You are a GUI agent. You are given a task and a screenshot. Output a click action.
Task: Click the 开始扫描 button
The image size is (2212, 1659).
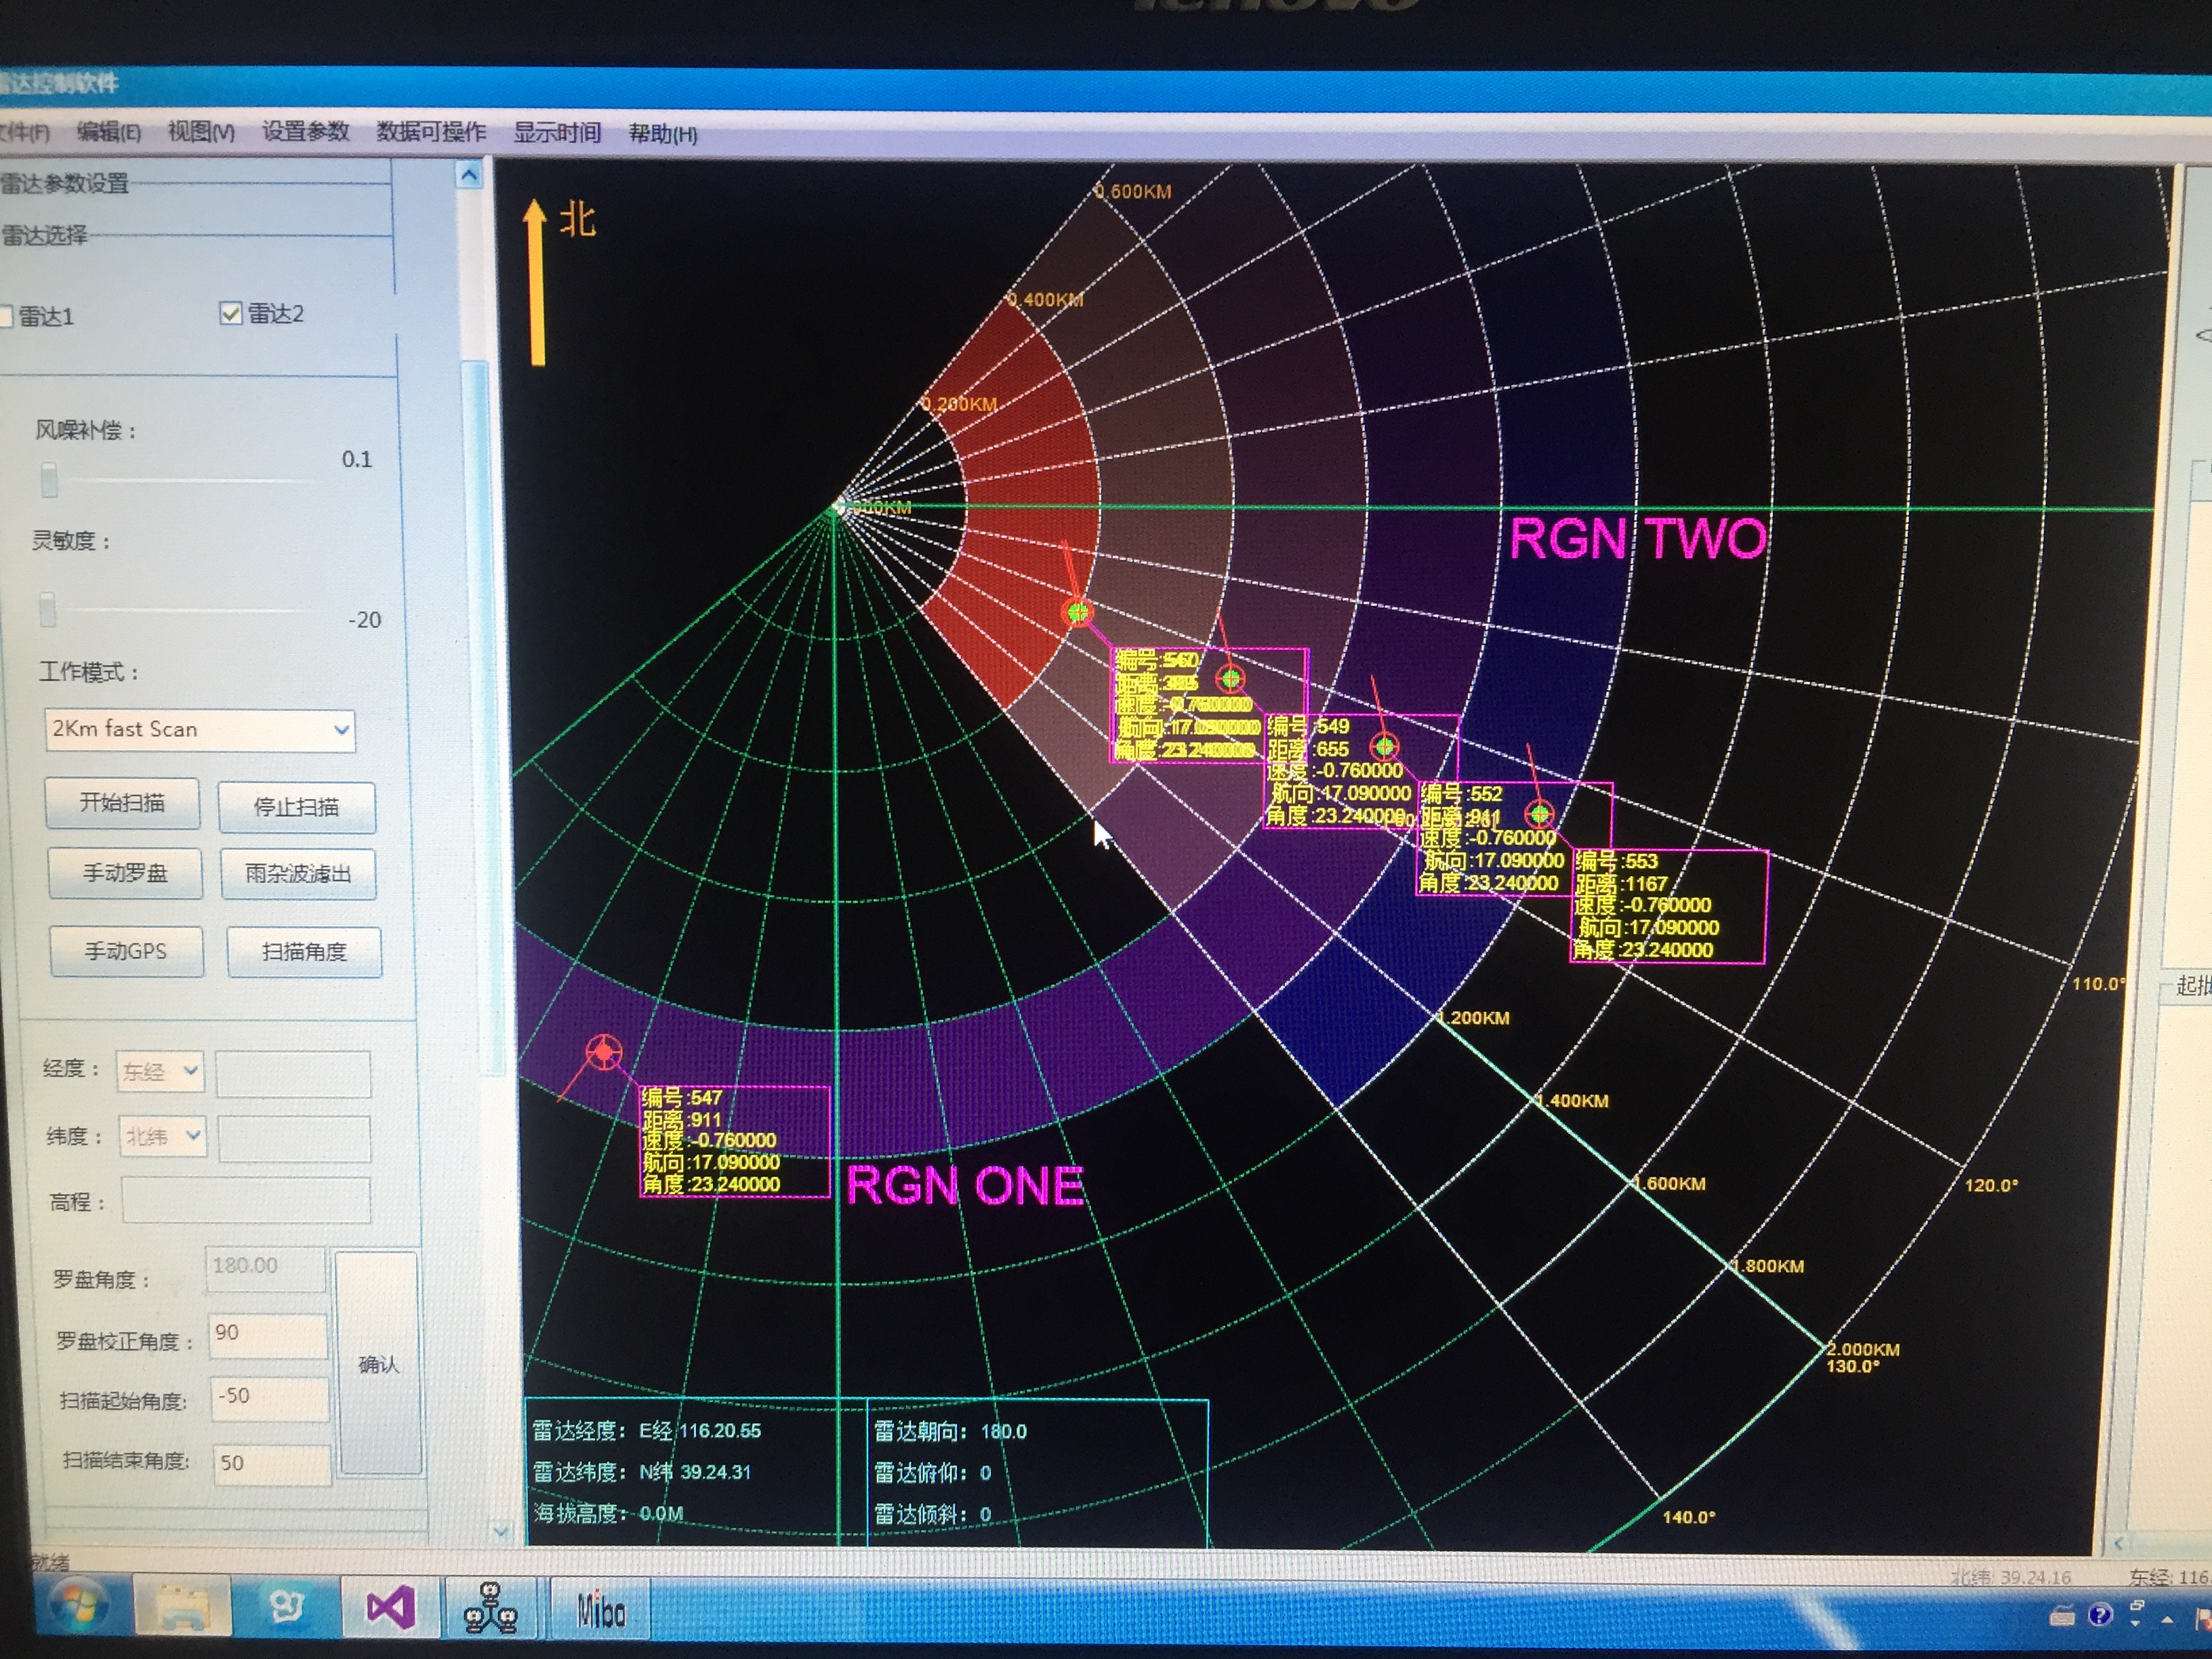pyautogui.click(x=122, y=803)
